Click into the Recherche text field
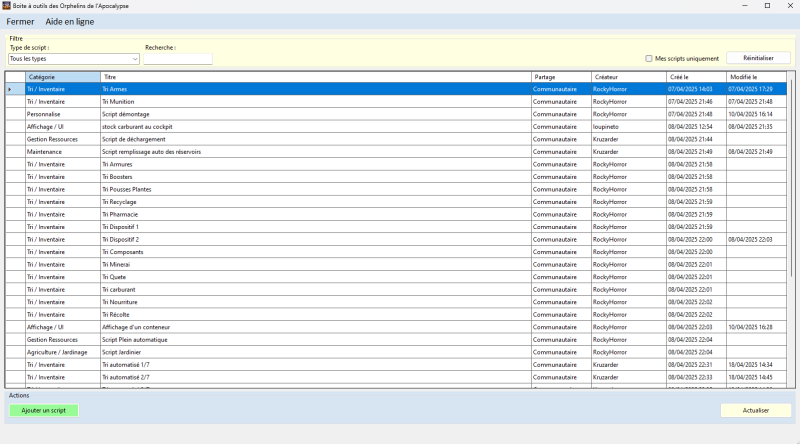Screen dimensions: 800x444 click(x=178, y=59)
